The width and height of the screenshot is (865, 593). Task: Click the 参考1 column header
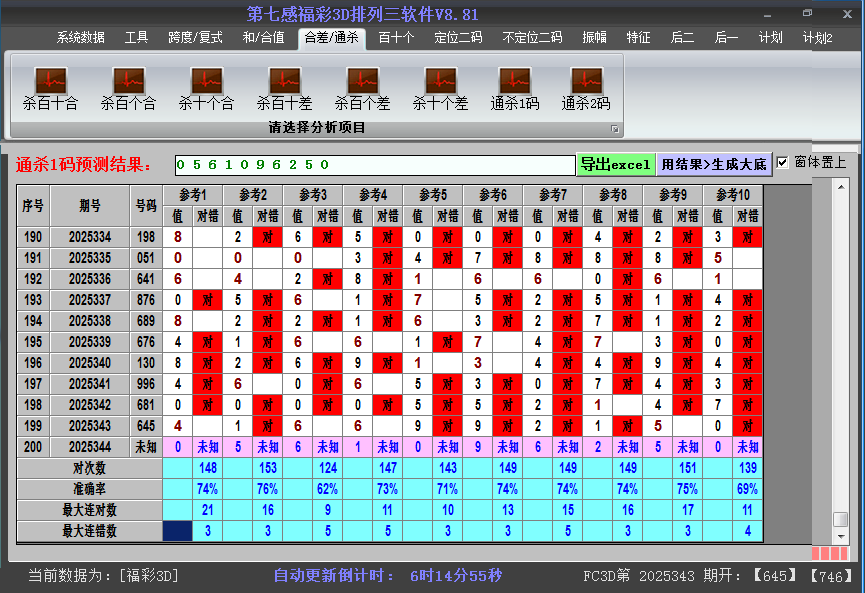pyautogui.click(x=193, y=195)
